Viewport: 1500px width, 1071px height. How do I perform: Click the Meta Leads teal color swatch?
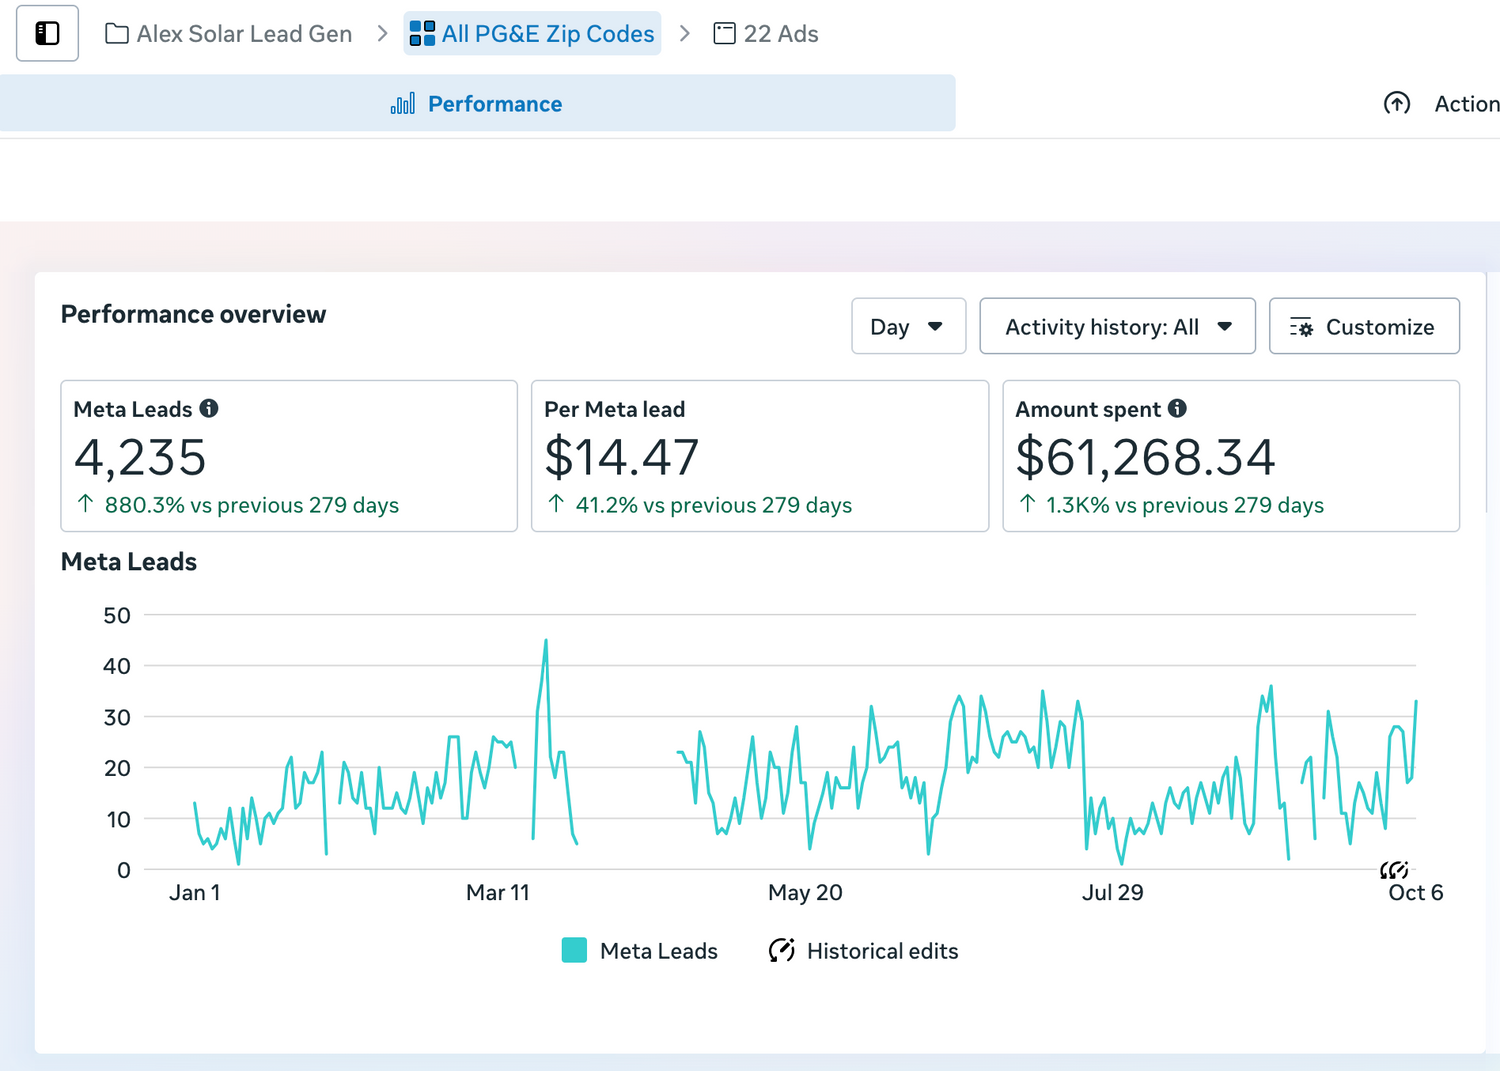click(574, 951)
